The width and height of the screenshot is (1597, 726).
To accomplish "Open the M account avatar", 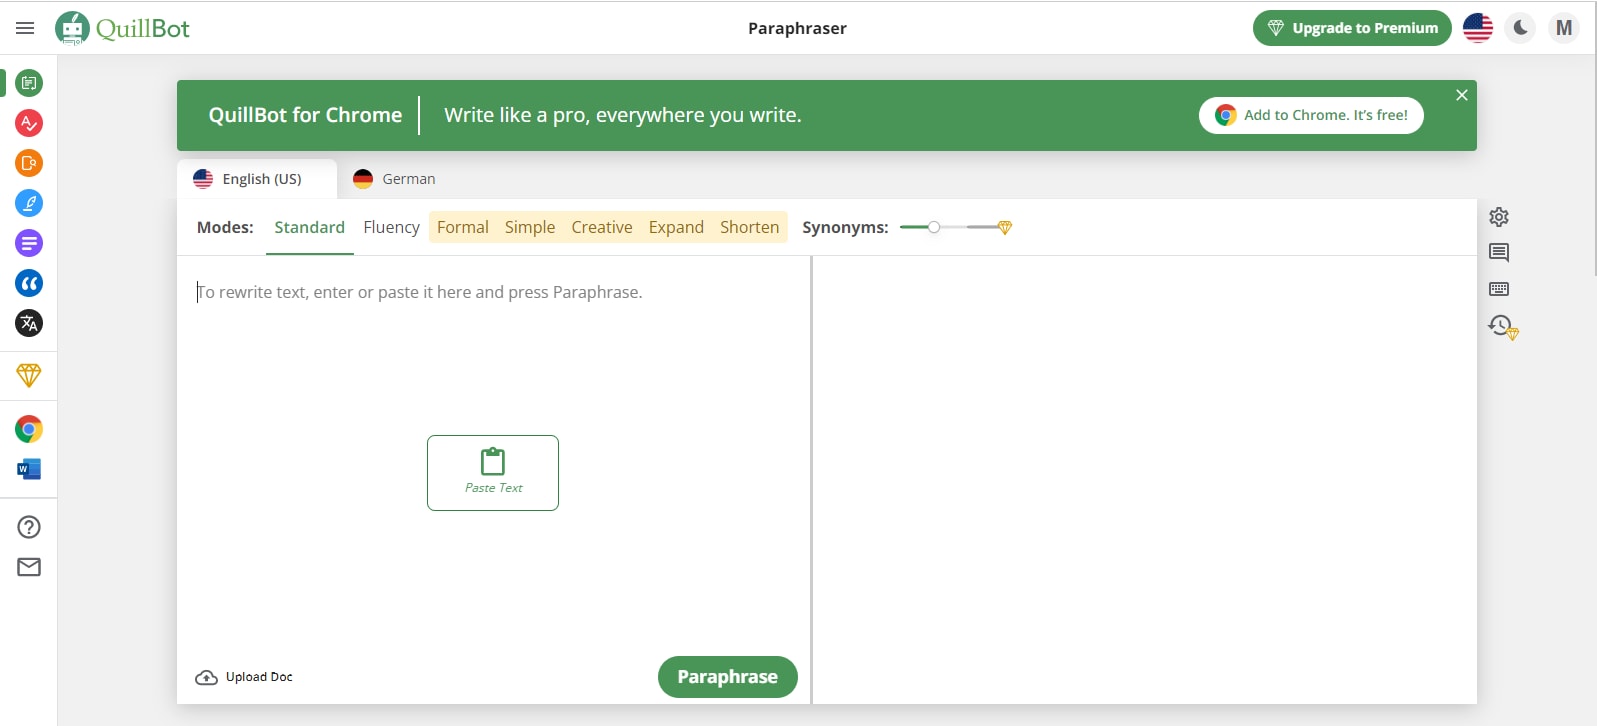I will click(1564, 28).
